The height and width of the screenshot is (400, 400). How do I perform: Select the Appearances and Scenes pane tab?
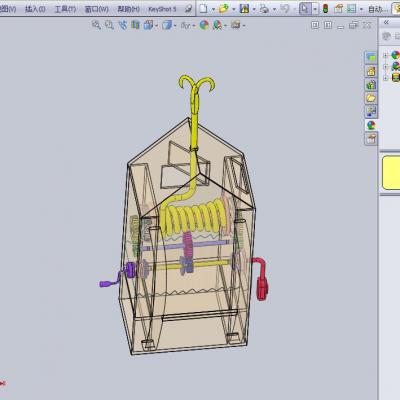tap(371, 125)
